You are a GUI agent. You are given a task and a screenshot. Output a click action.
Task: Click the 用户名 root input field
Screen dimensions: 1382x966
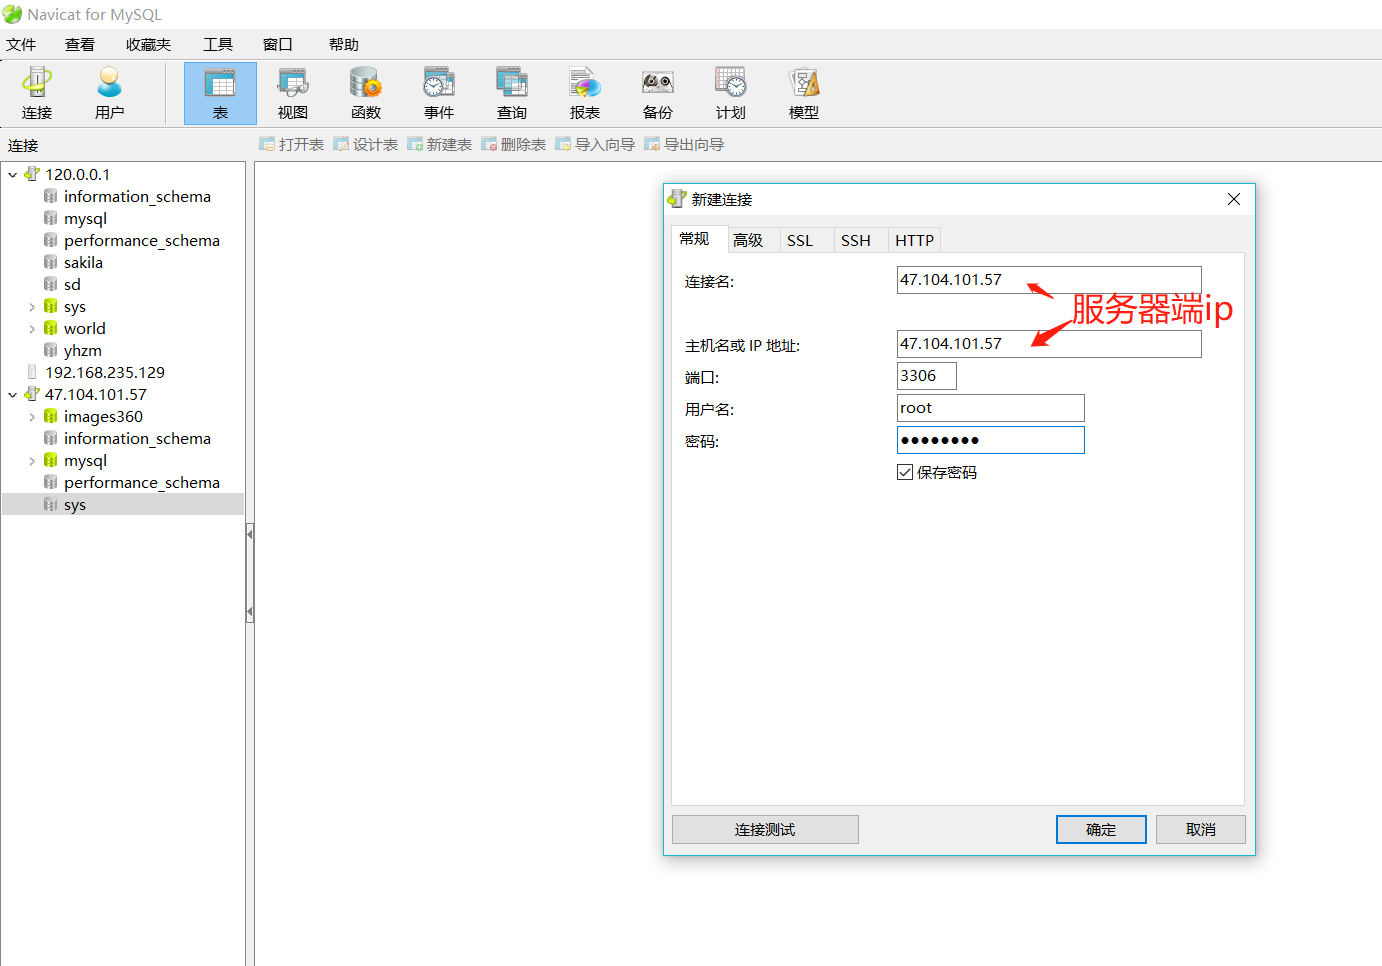tap(991, 408)
